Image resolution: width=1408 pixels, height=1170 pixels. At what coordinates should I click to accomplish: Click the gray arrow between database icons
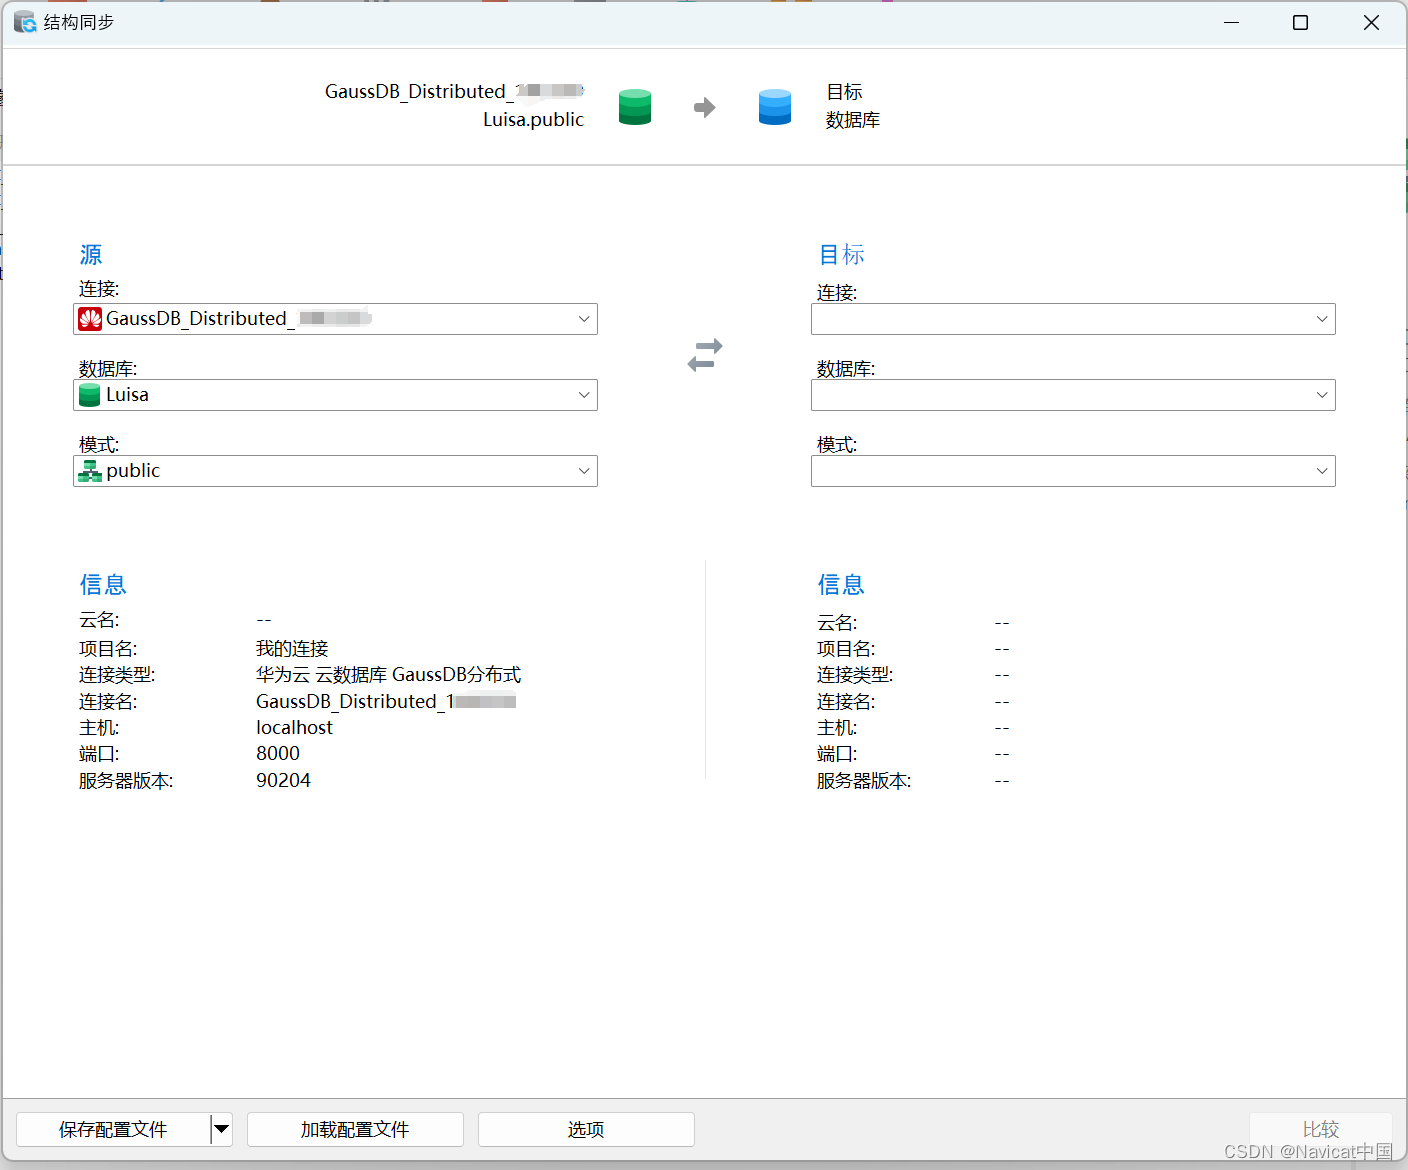click(705, 107)
